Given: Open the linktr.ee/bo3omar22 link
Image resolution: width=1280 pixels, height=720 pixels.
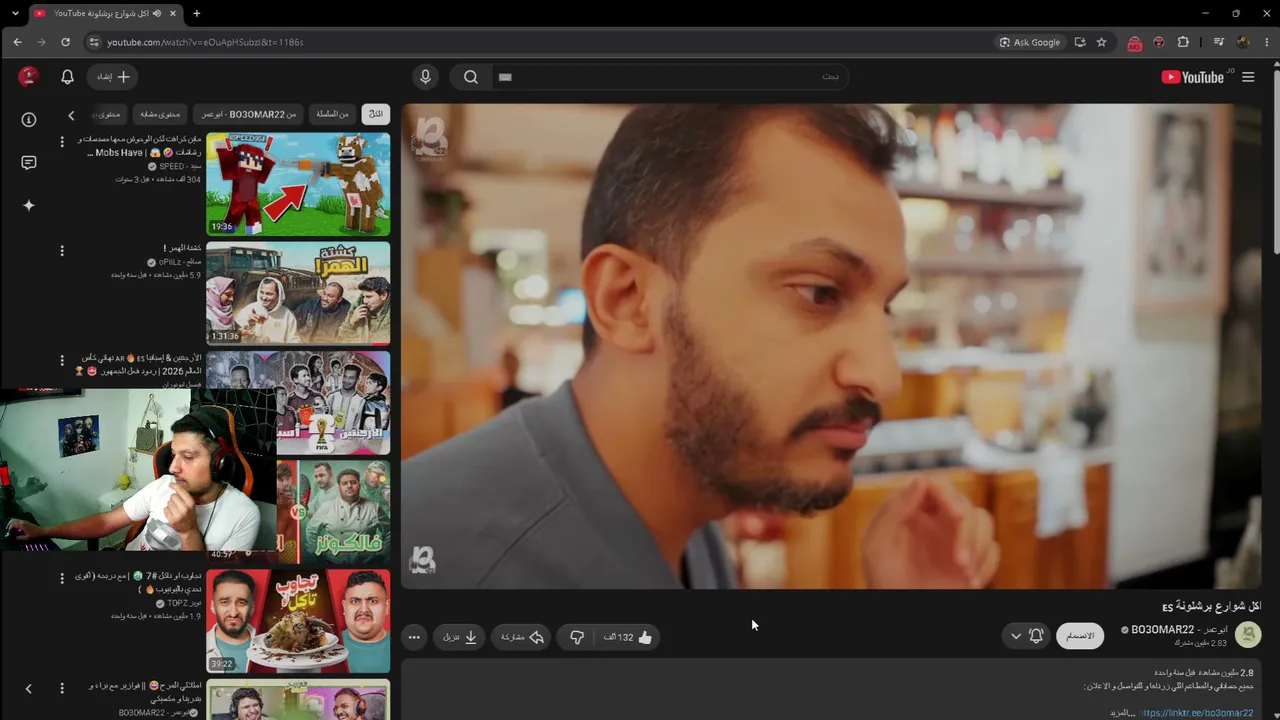Looking at the screenshot, I should tap(1197, 713).
